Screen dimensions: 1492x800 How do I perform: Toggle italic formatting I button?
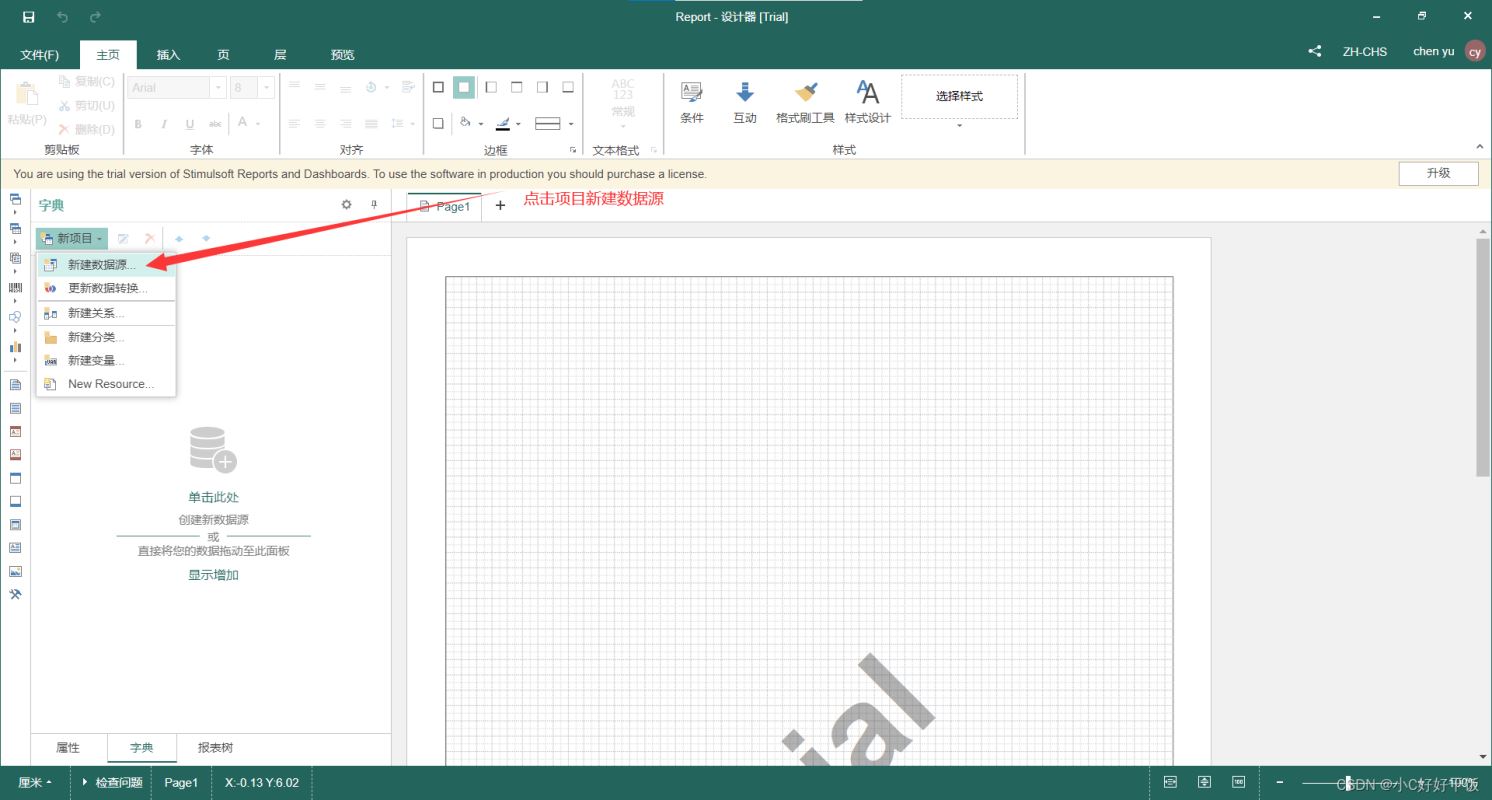(x=164, y=124)
